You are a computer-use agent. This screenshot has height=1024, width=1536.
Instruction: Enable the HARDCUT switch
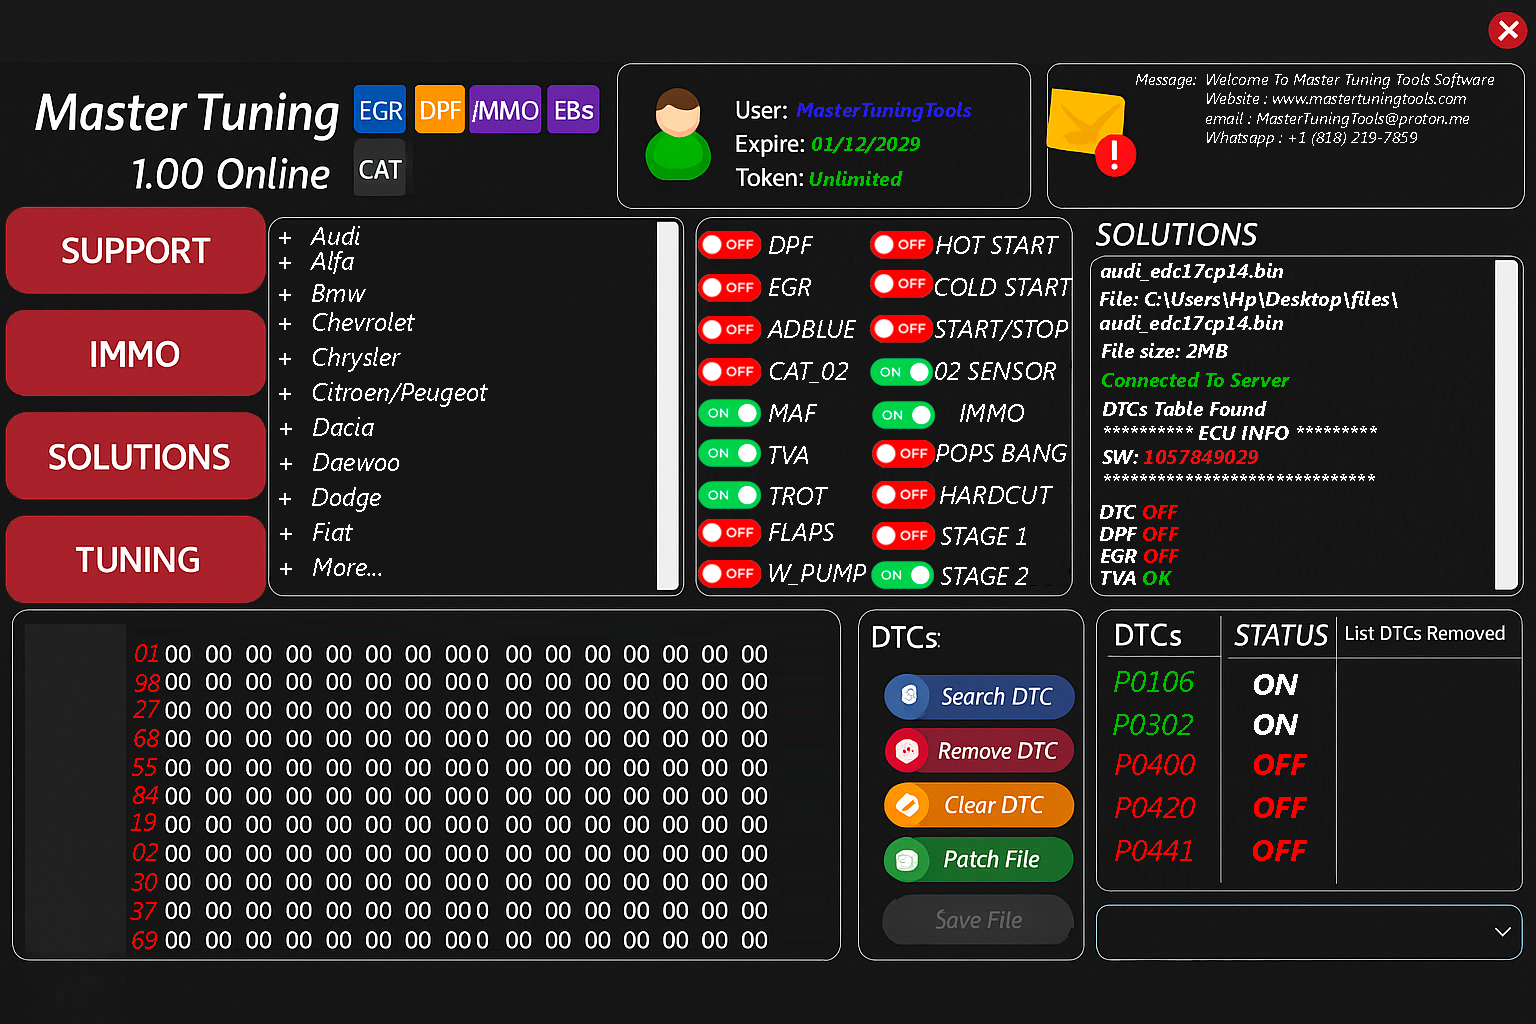[904, 494]
